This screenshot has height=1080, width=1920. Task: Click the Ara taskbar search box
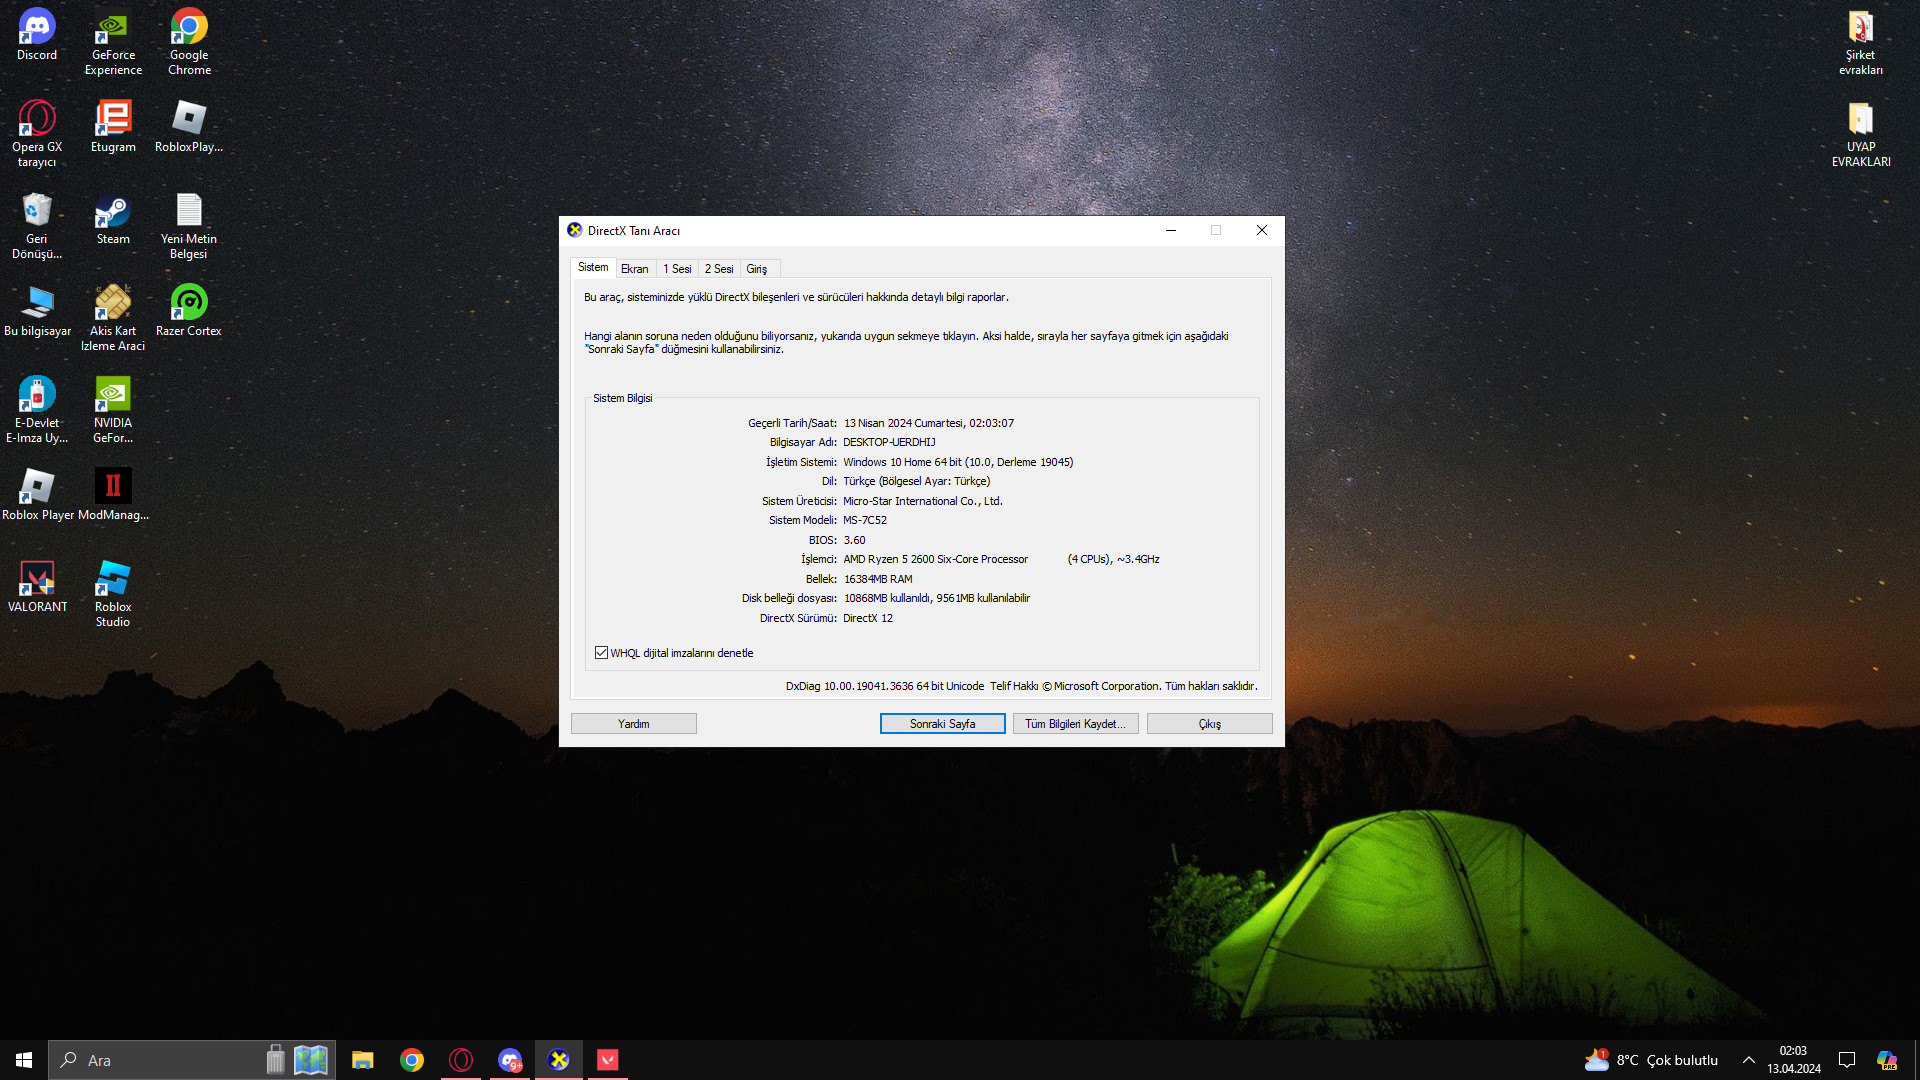(x=160, y=1060)
